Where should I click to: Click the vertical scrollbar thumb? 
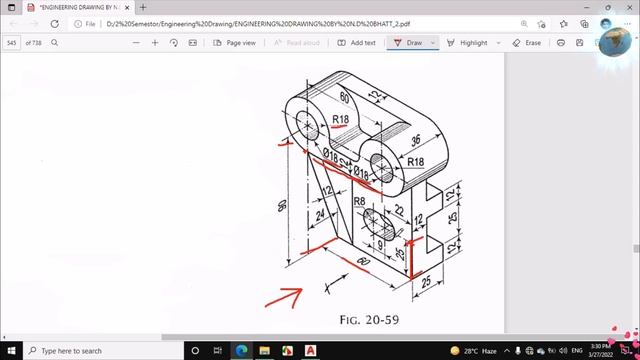[636, 248]
